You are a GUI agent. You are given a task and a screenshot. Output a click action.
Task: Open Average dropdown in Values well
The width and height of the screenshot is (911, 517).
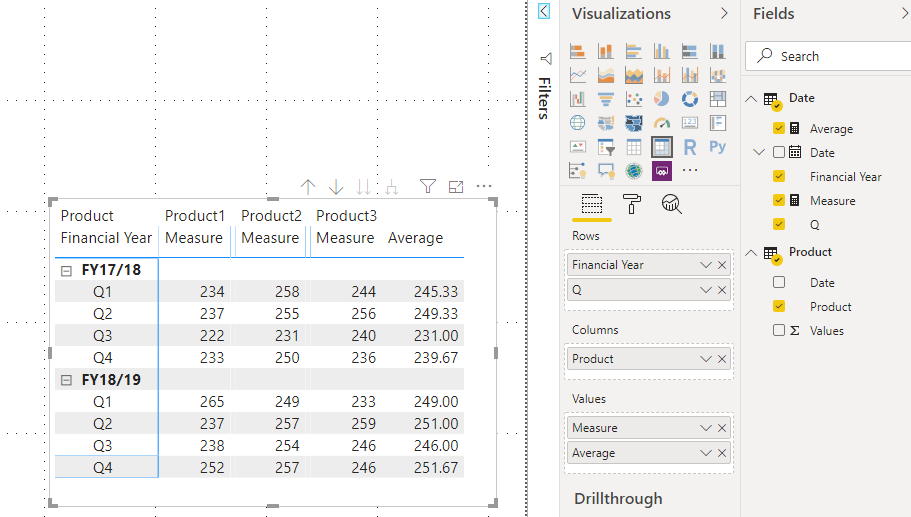click(706, 453)
